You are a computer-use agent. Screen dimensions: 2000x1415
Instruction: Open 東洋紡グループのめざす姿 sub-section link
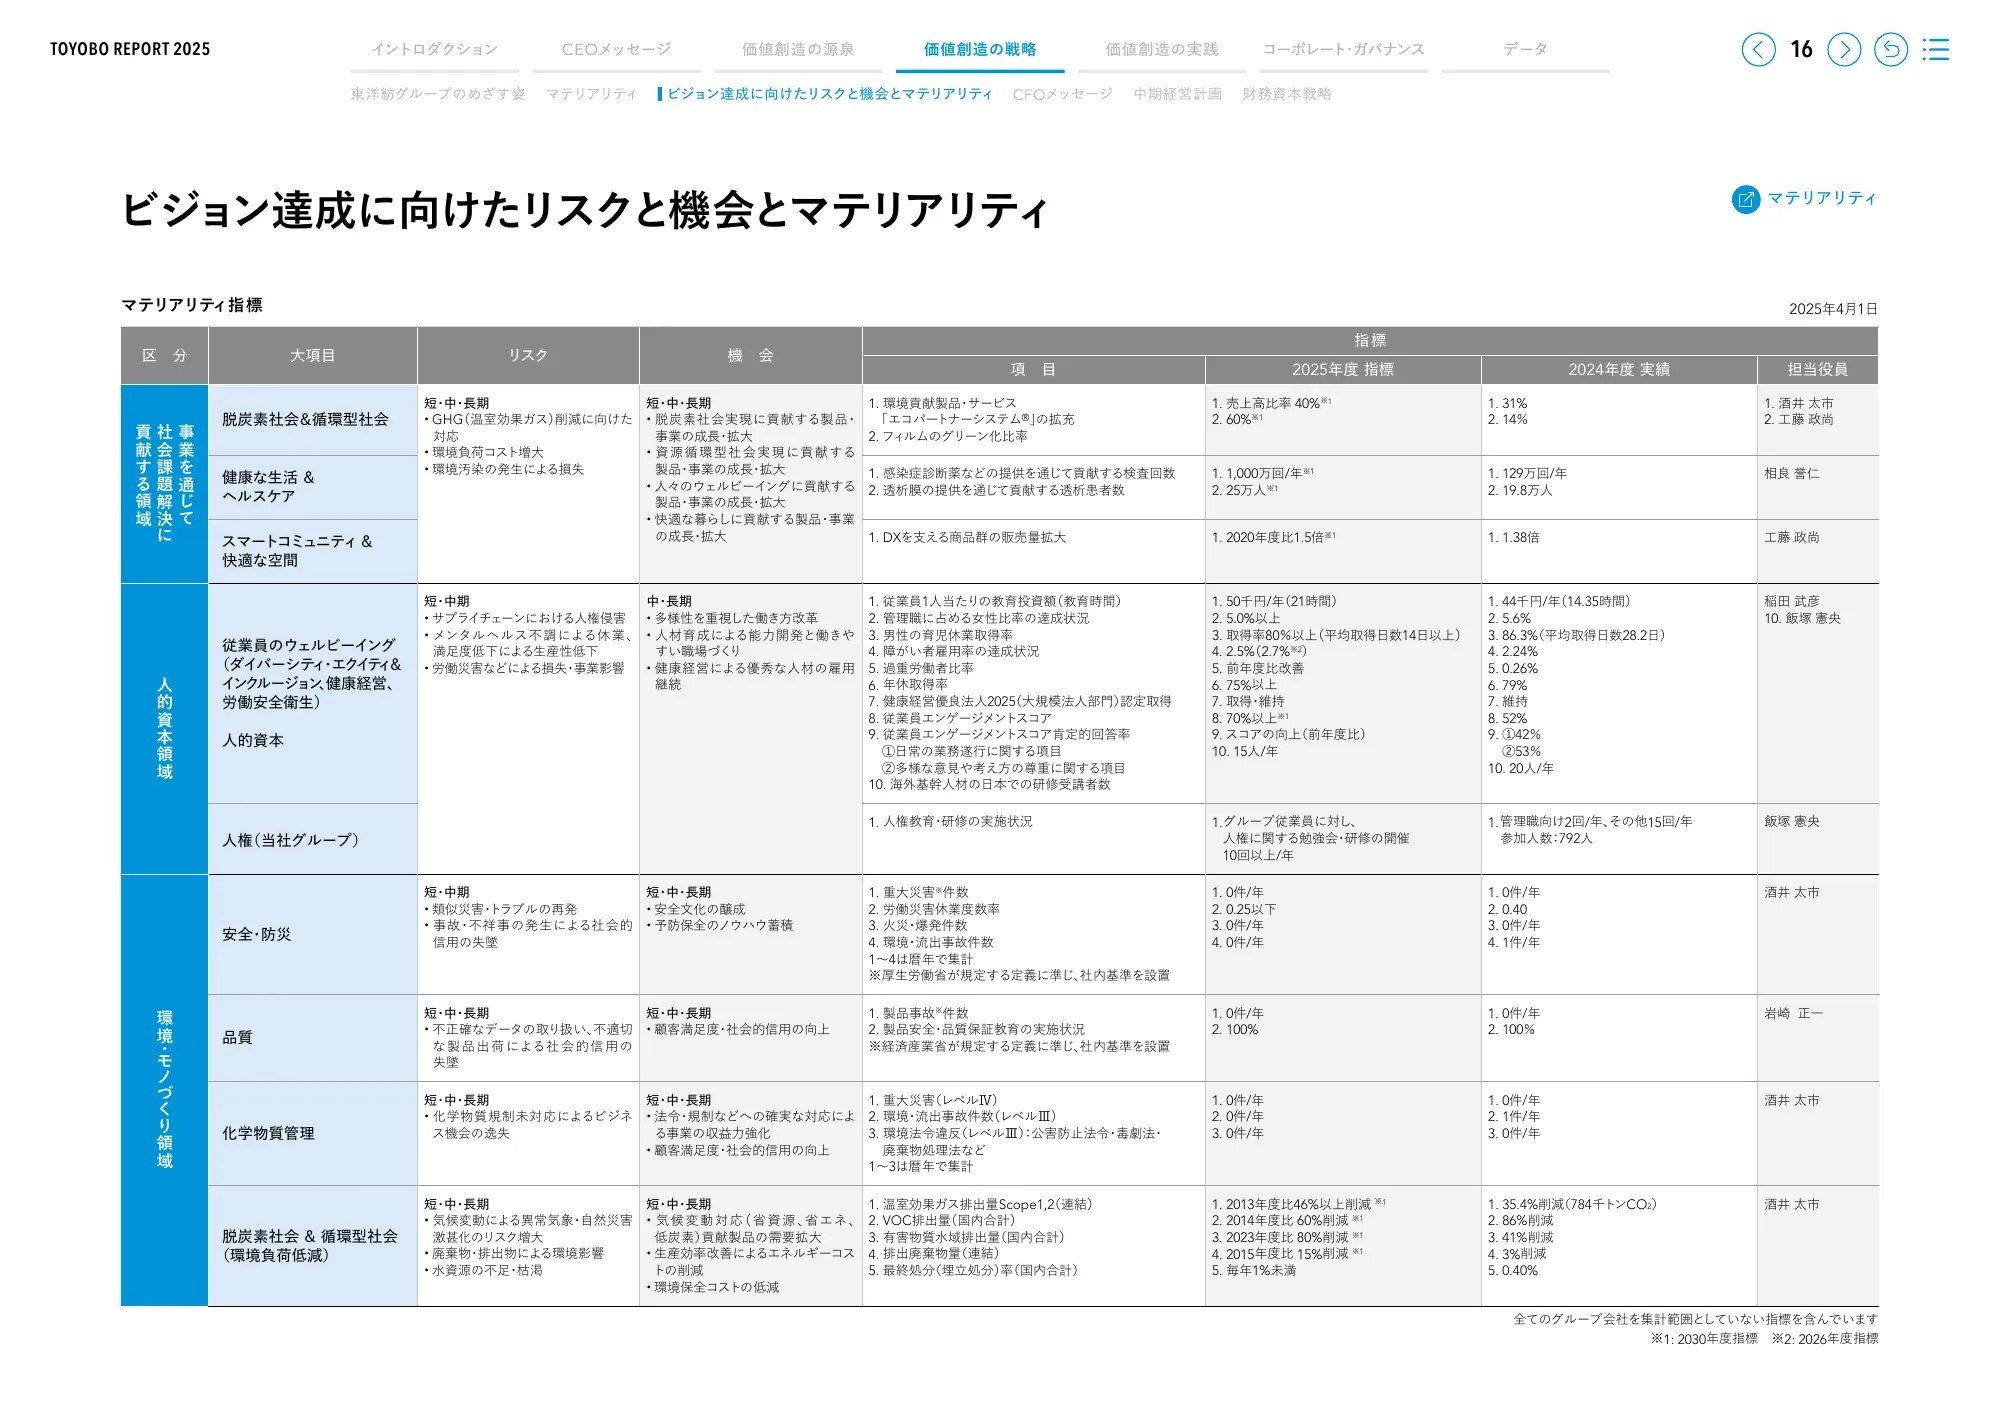coord(437,94)
